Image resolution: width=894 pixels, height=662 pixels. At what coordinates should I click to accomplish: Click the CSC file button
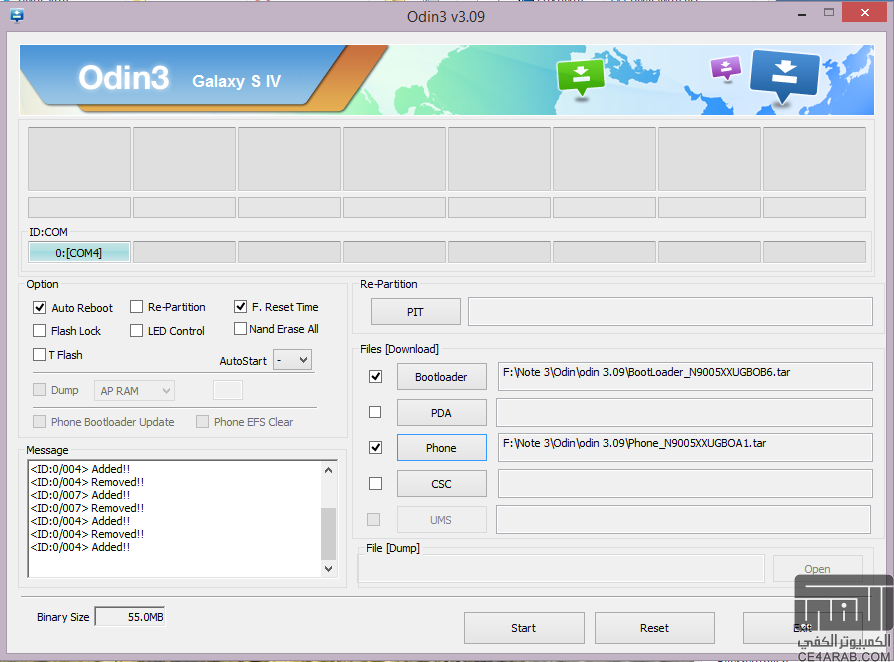[441, 484]
